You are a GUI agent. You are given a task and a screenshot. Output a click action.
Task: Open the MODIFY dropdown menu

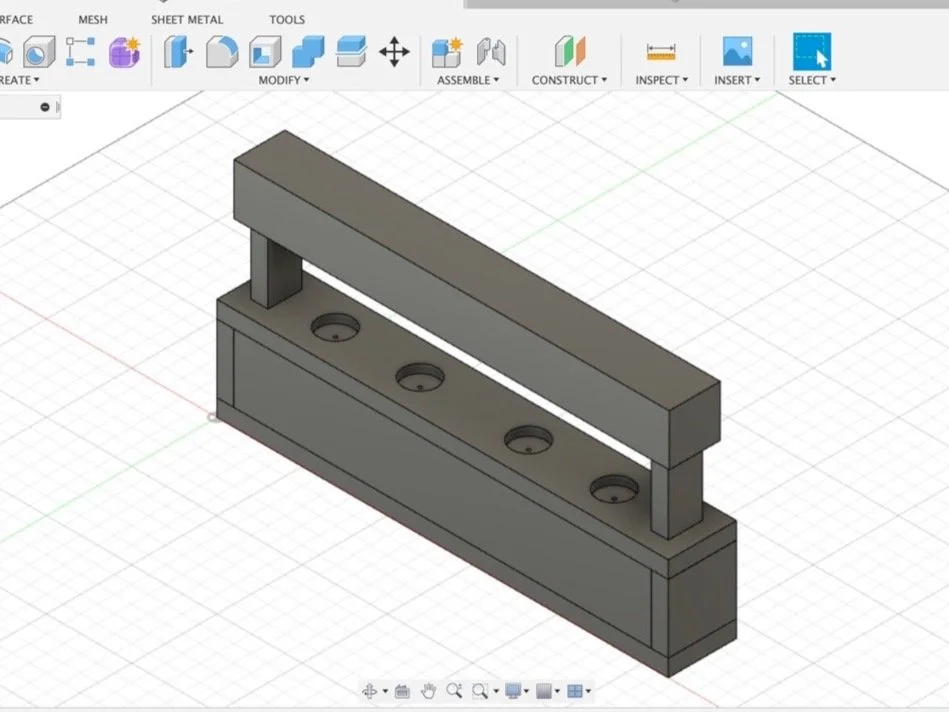tap(284, 80)
